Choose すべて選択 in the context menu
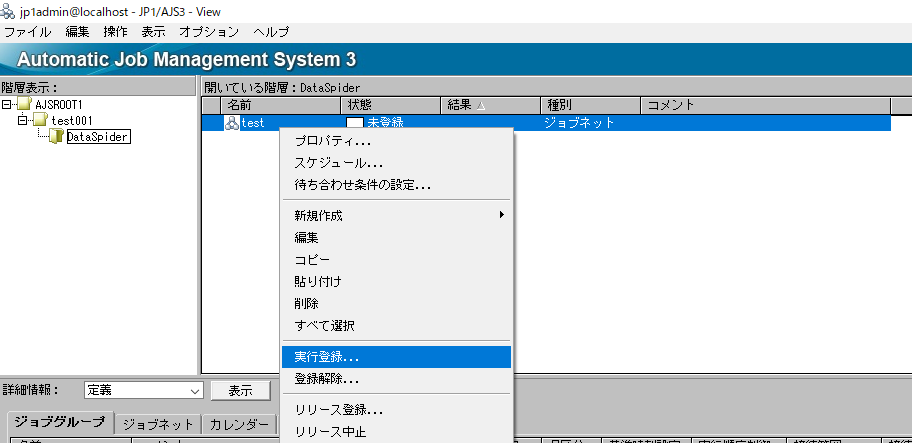912x443 pixels. point(397,326)
